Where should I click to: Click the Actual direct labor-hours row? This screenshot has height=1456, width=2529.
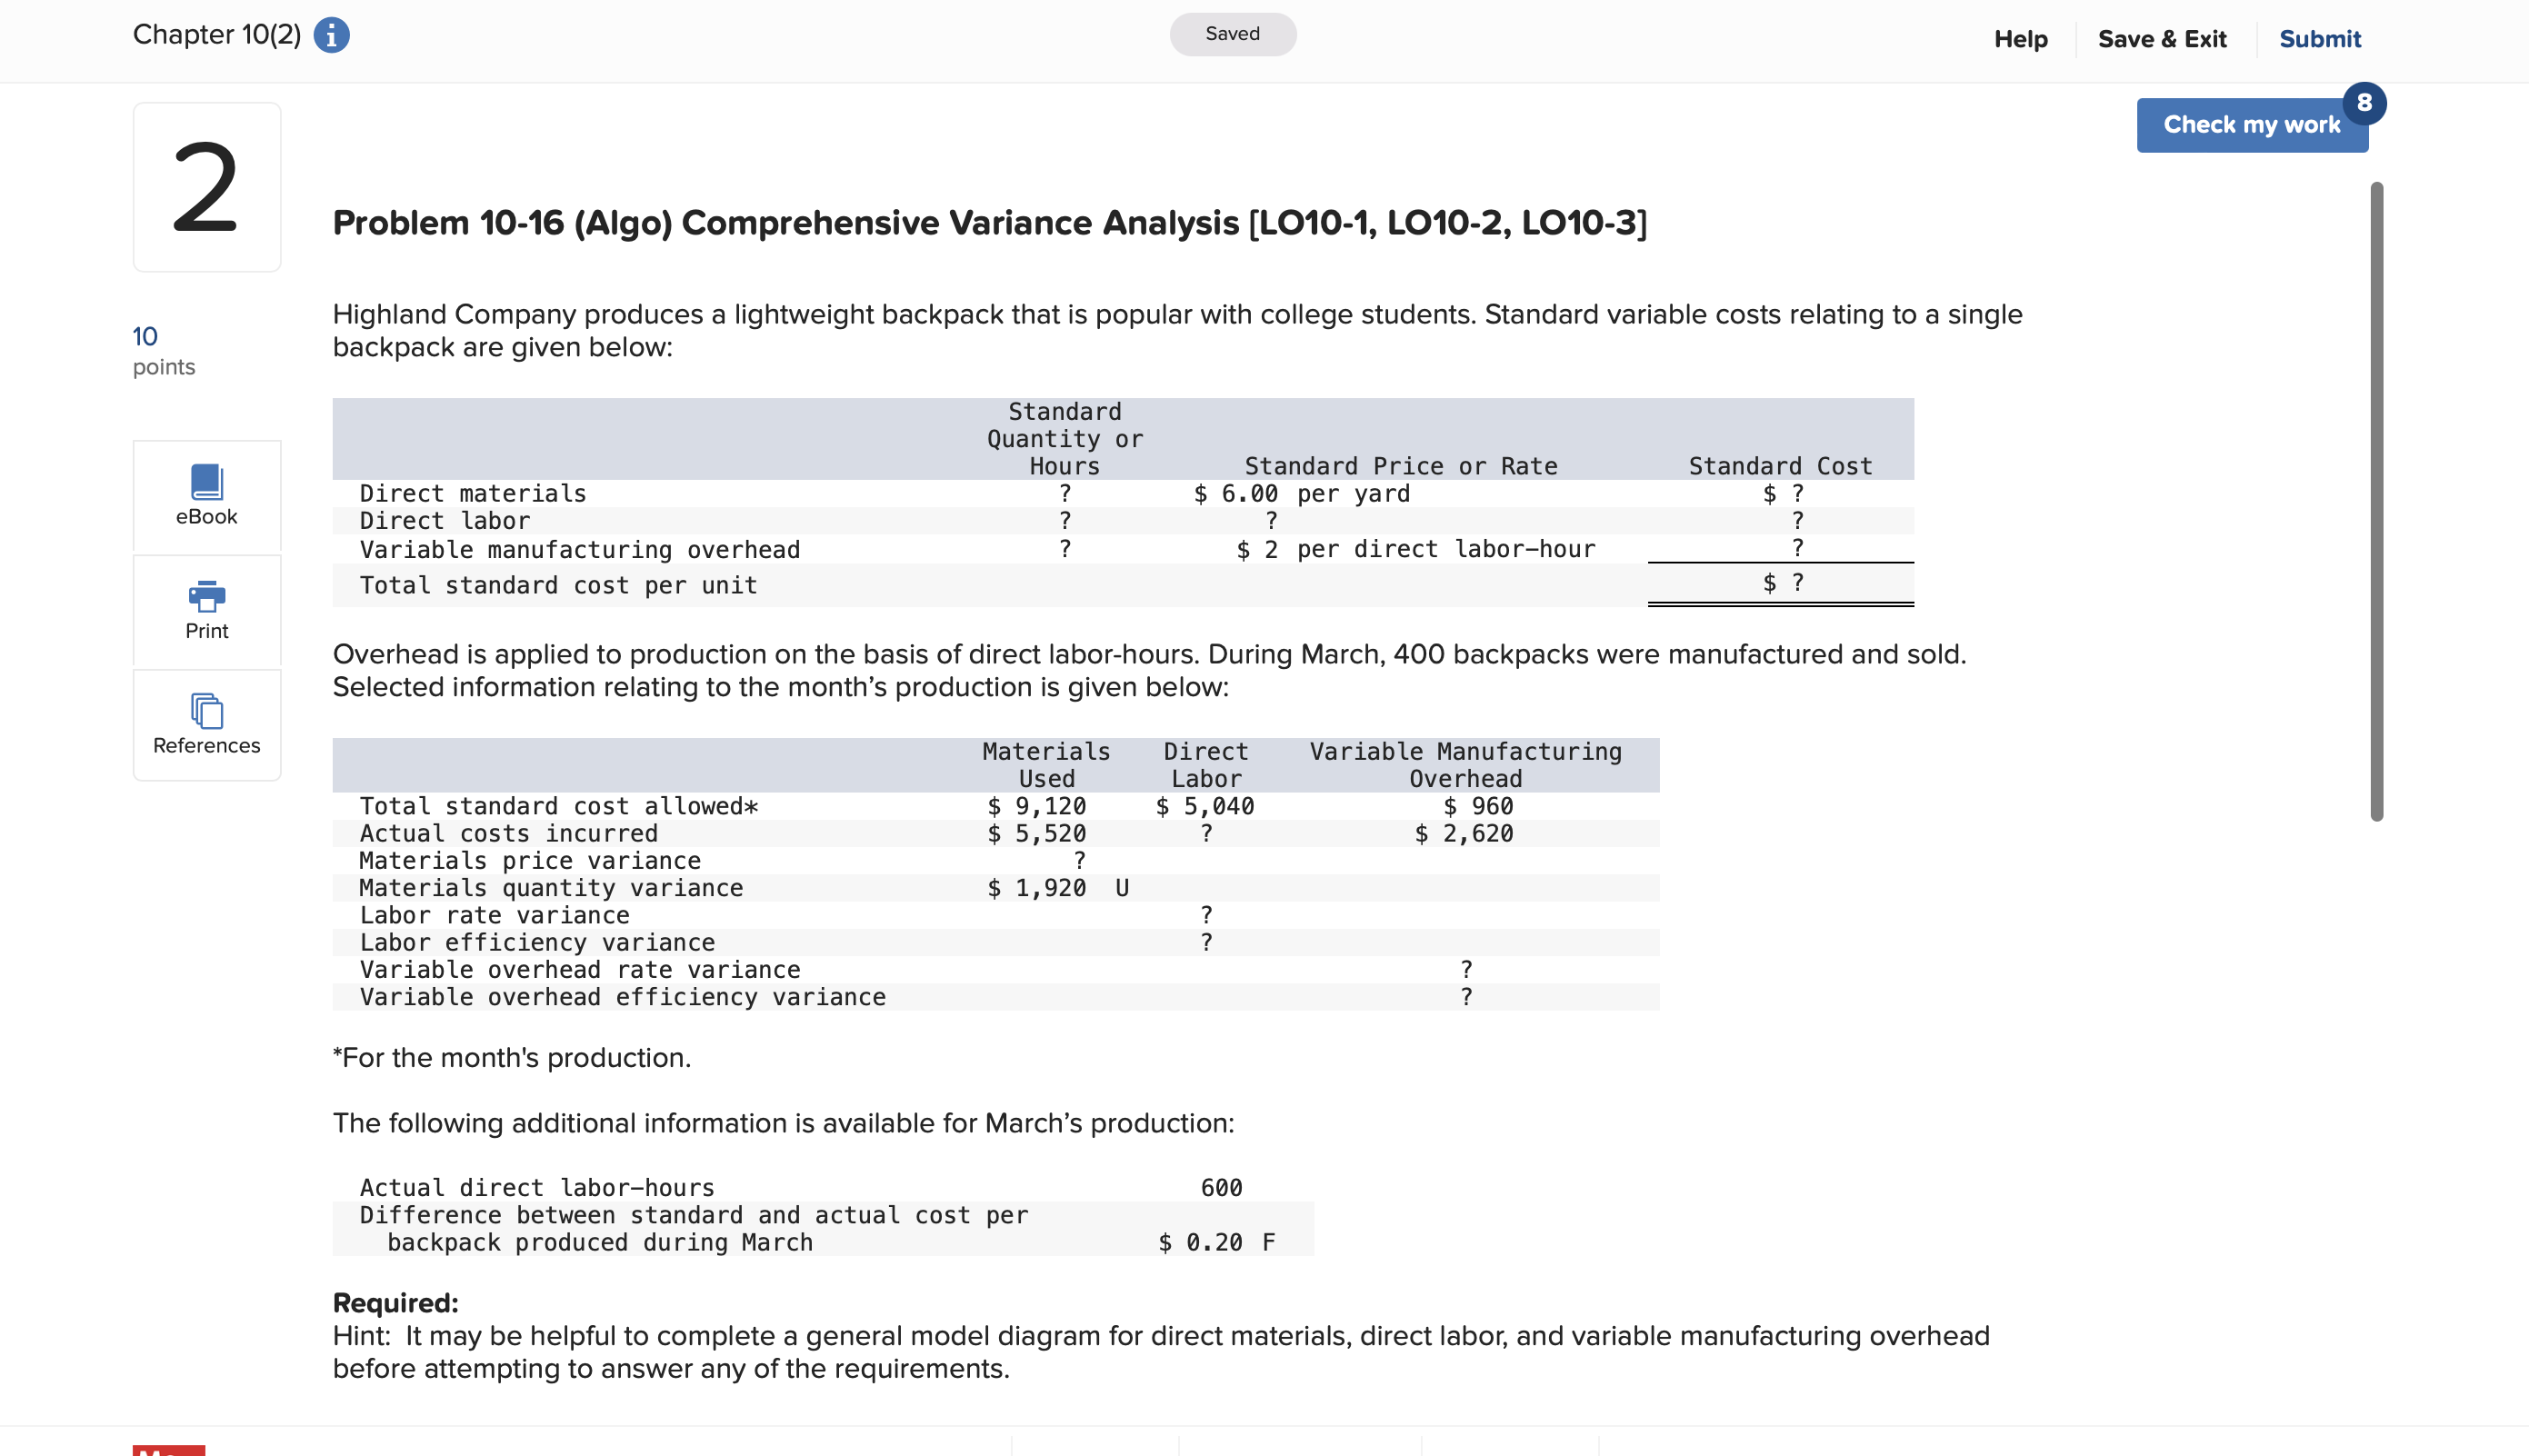(x=537, y=1187)
